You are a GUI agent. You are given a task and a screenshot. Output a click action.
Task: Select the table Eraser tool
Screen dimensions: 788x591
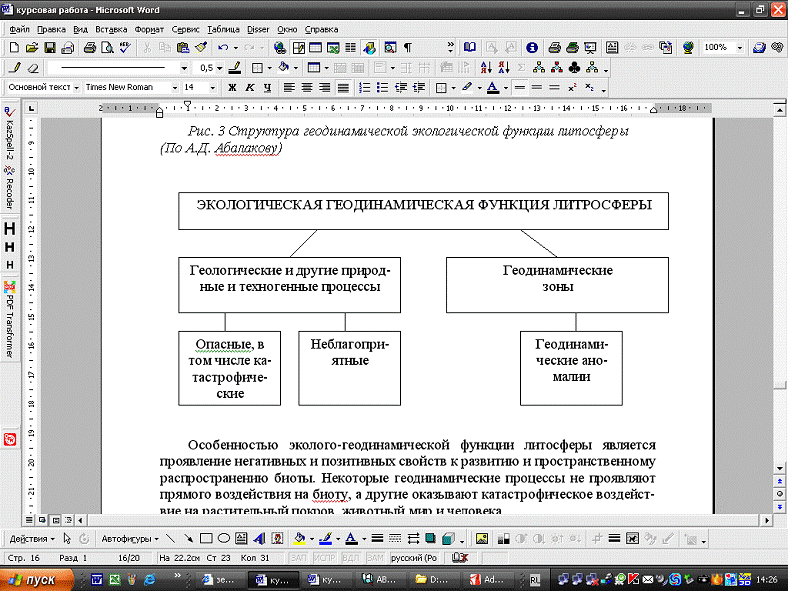pos(32,68)
